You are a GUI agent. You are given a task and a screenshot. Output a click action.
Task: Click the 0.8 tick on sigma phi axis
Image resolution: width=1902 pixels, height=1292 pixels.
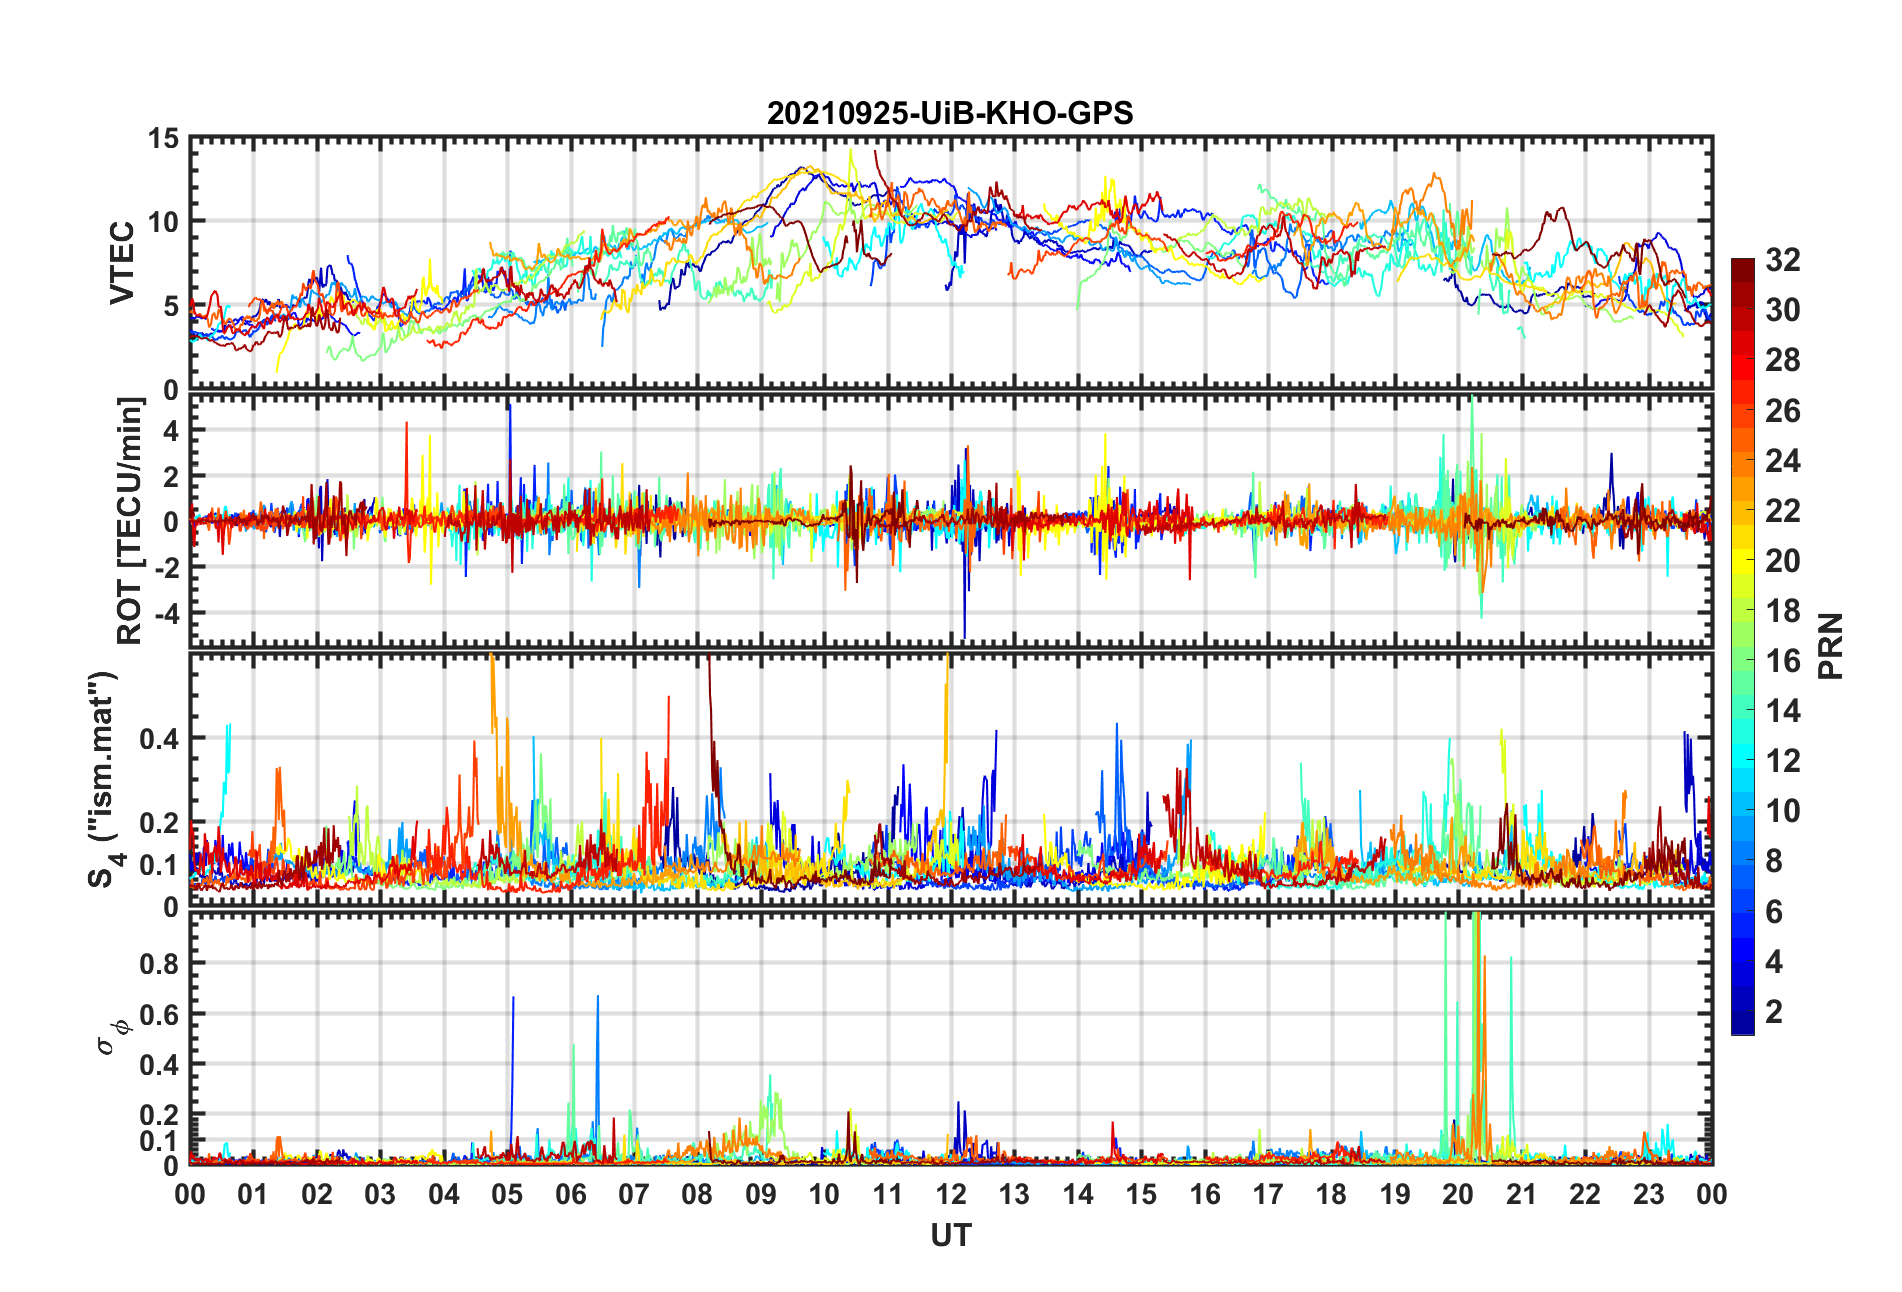159,963
